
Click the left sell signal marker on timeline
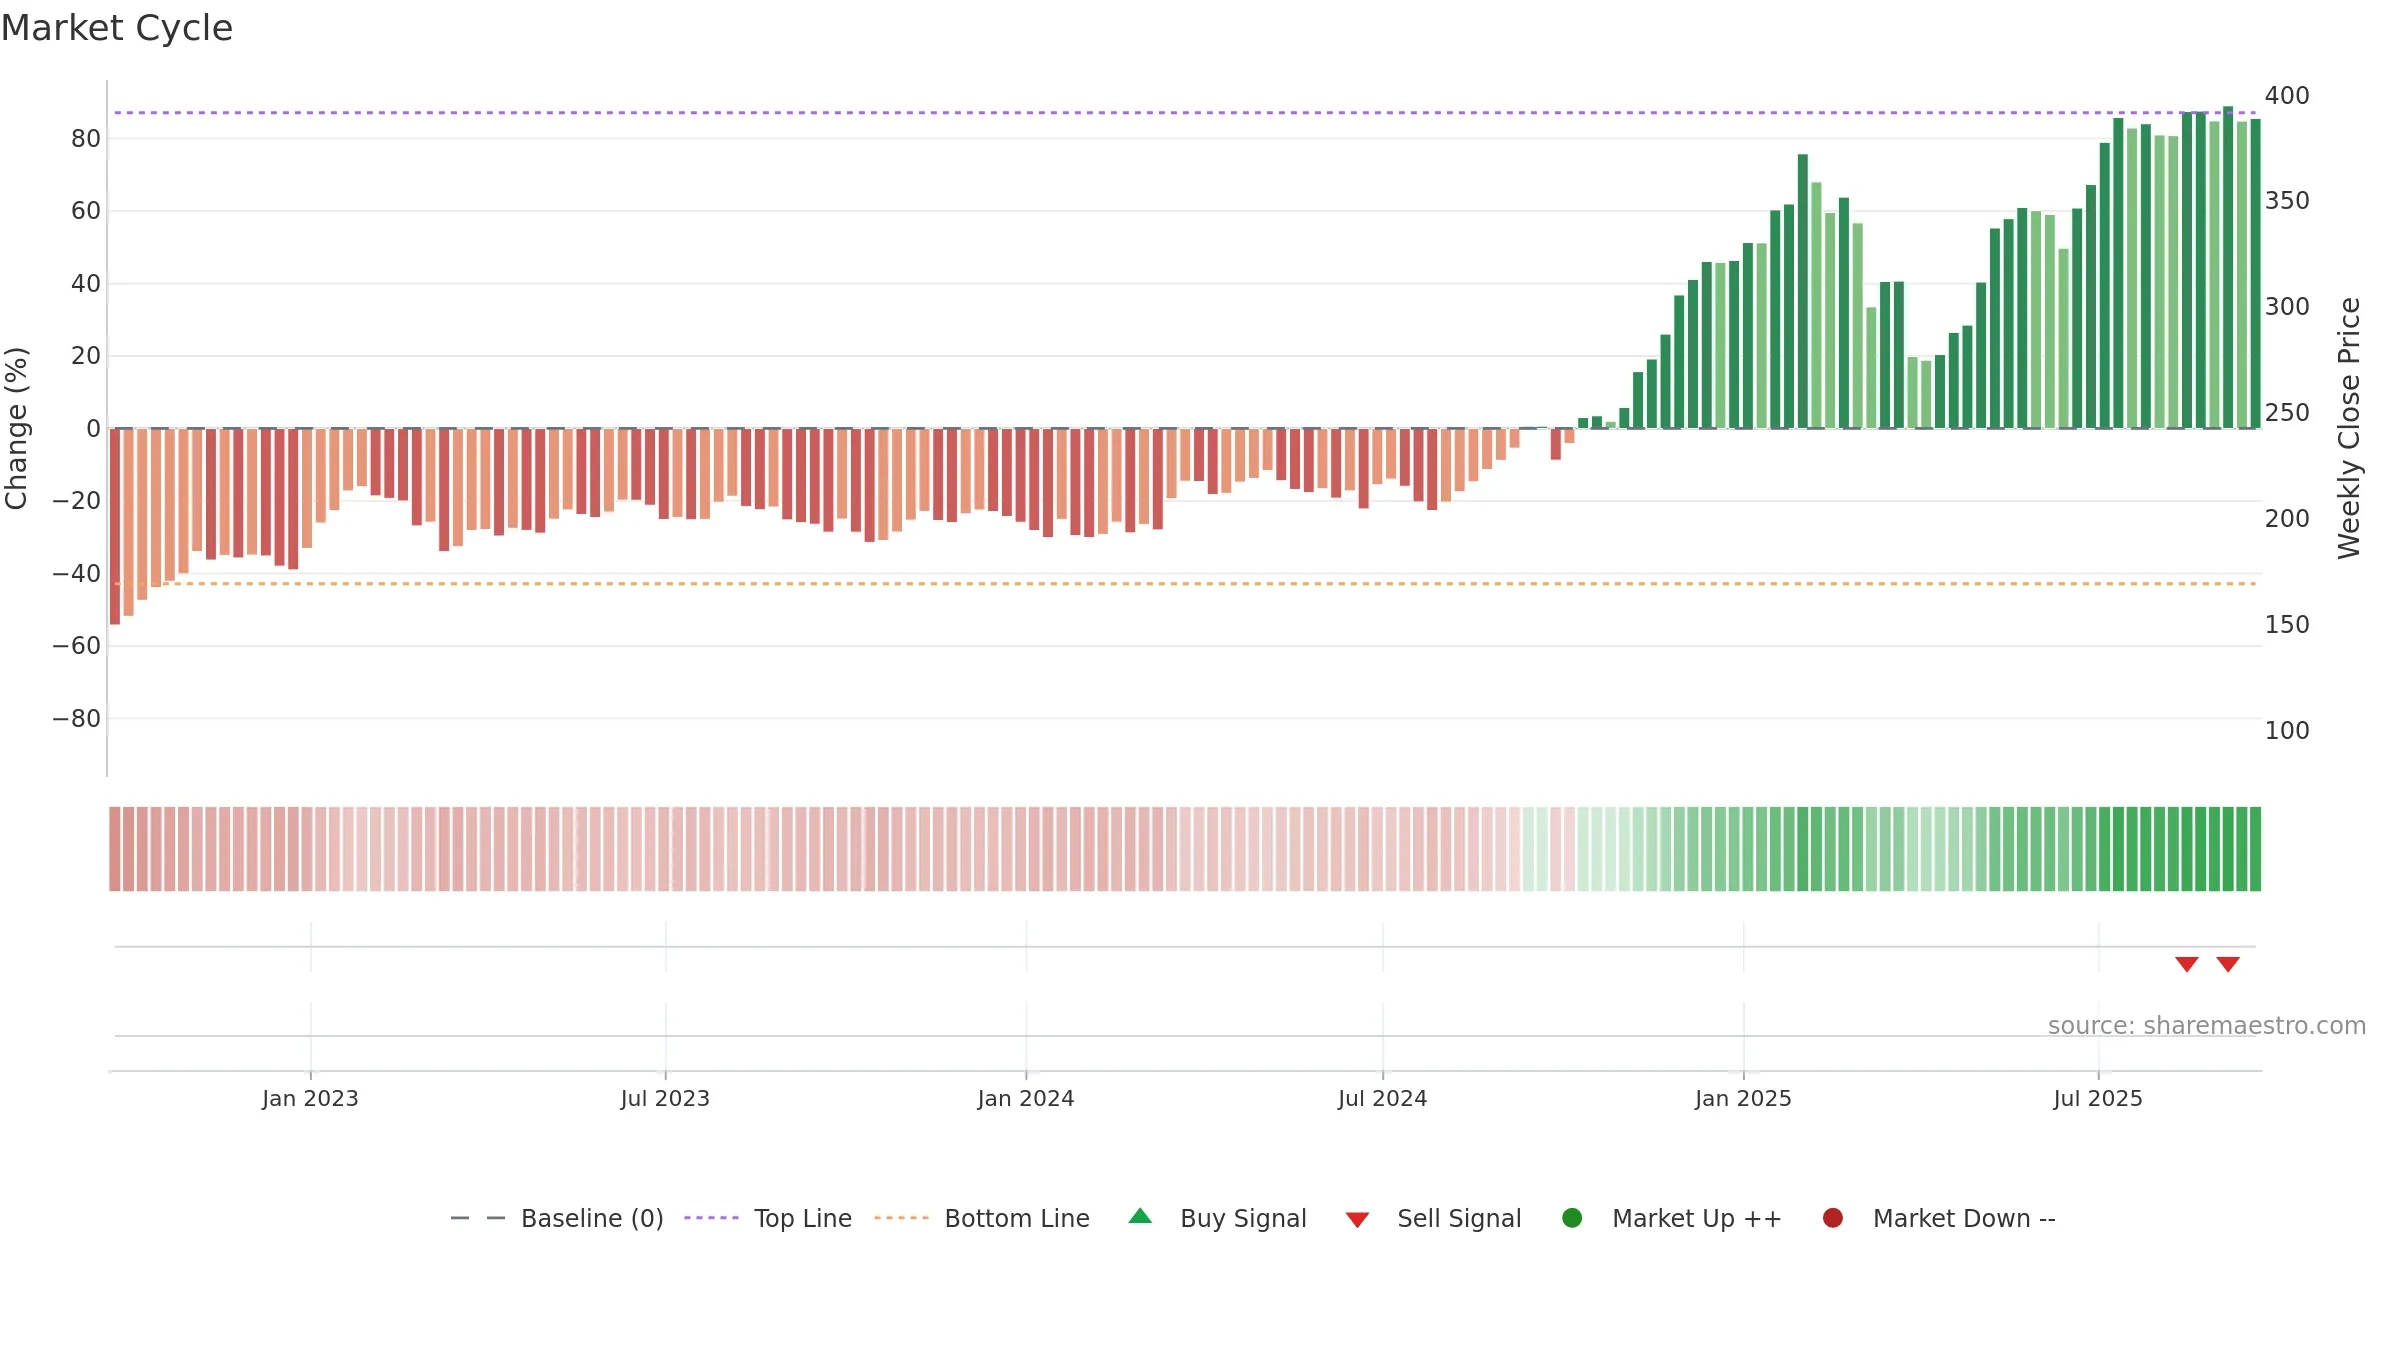point(2187,964)
